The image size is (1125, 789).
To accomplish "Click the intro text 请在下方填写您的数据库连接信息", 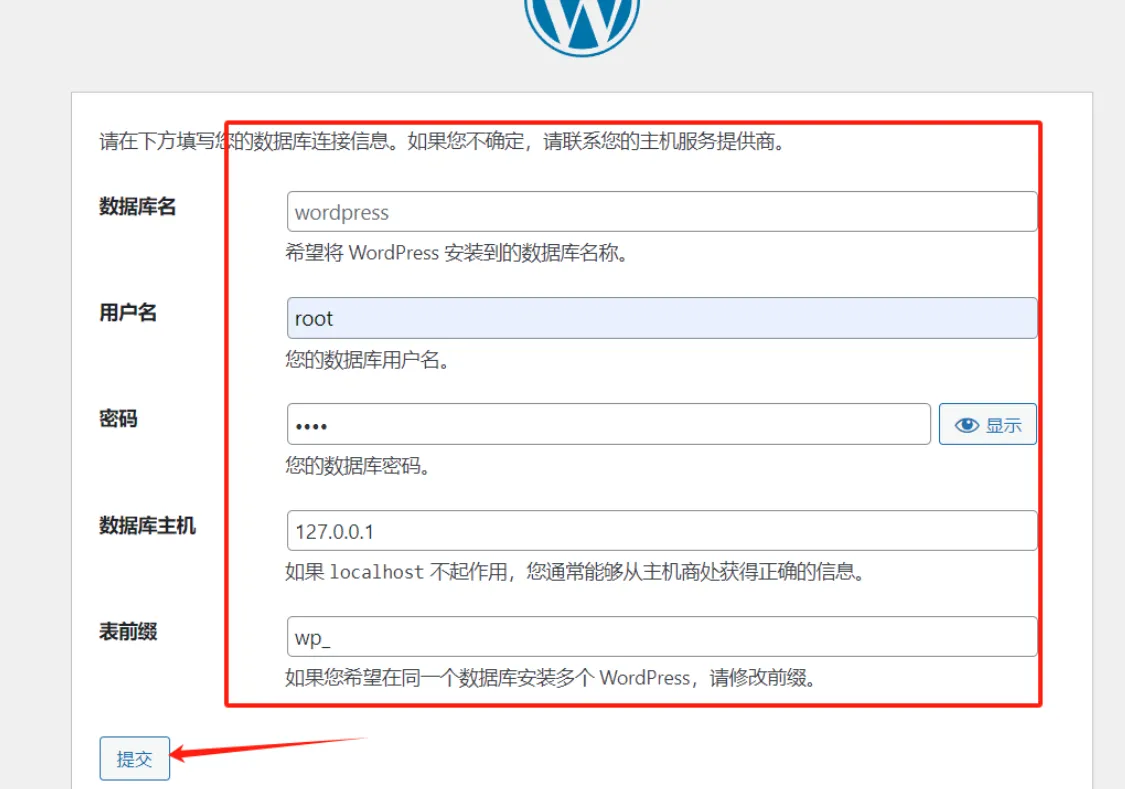I will click(443, 141).
